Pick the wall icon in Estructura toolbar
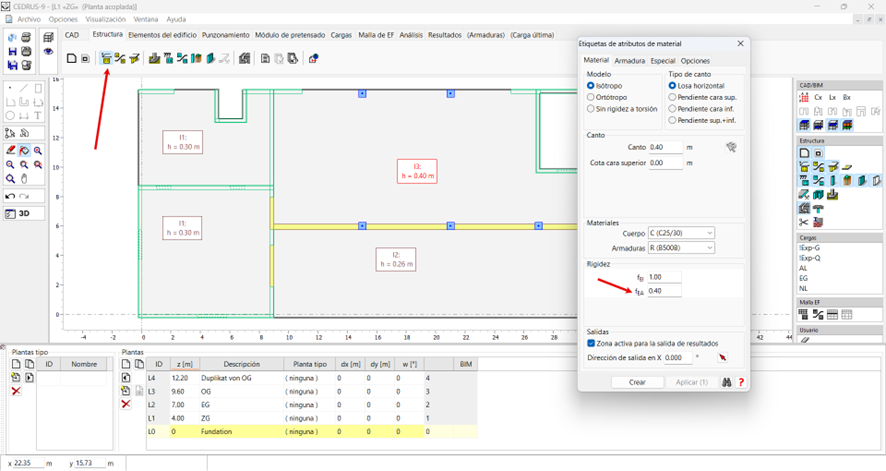This screenshot has height=471, width=886. (x=211, y=58)
